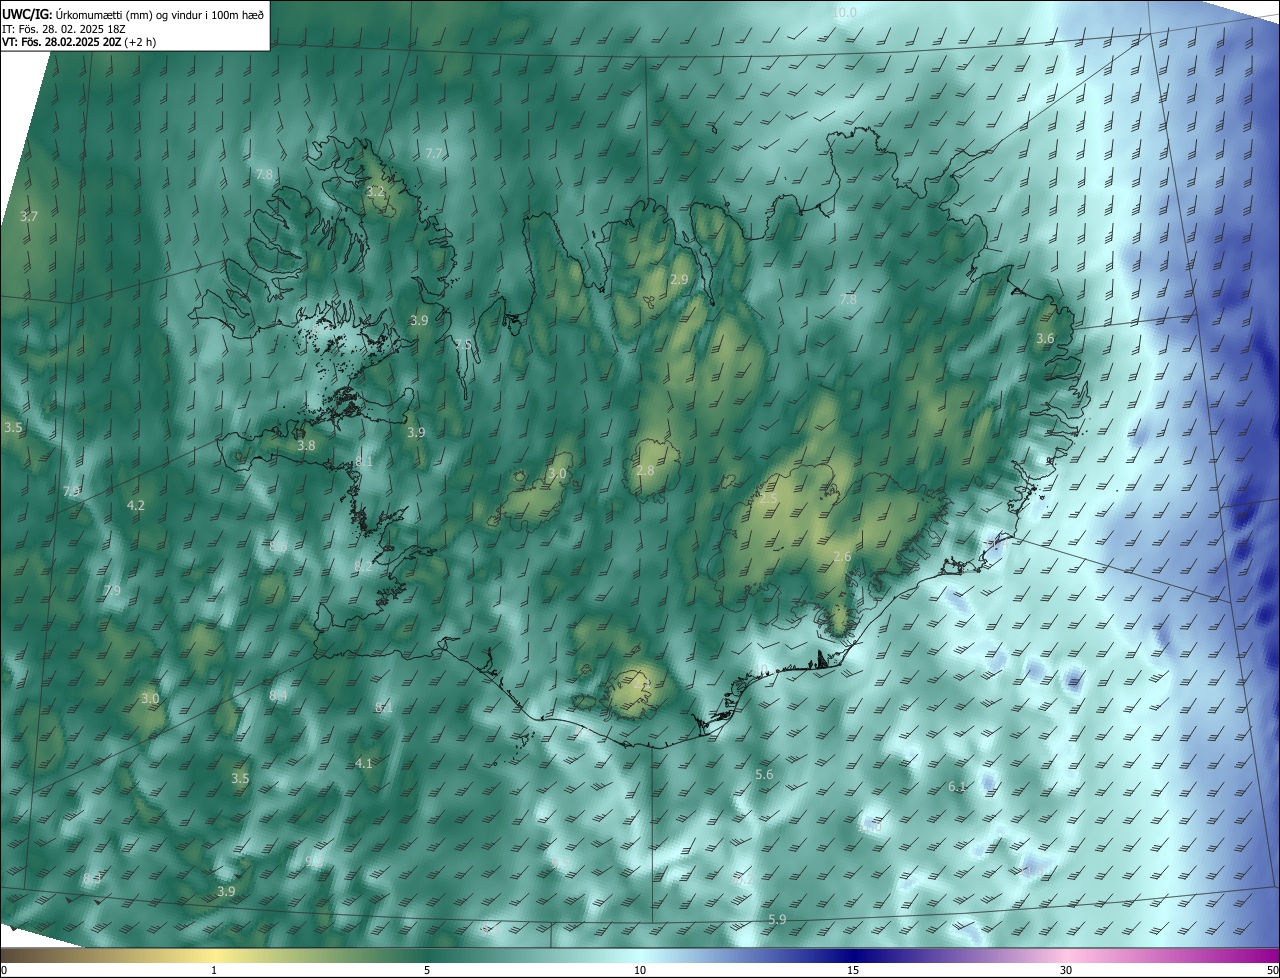Click the 3.7 value label on the map

pyautogui.click(x=29, y=216)
